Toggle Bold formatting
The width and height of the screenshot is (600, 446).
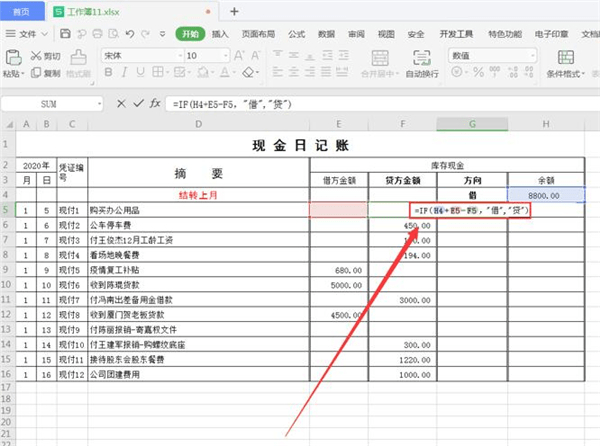[109, 72]
